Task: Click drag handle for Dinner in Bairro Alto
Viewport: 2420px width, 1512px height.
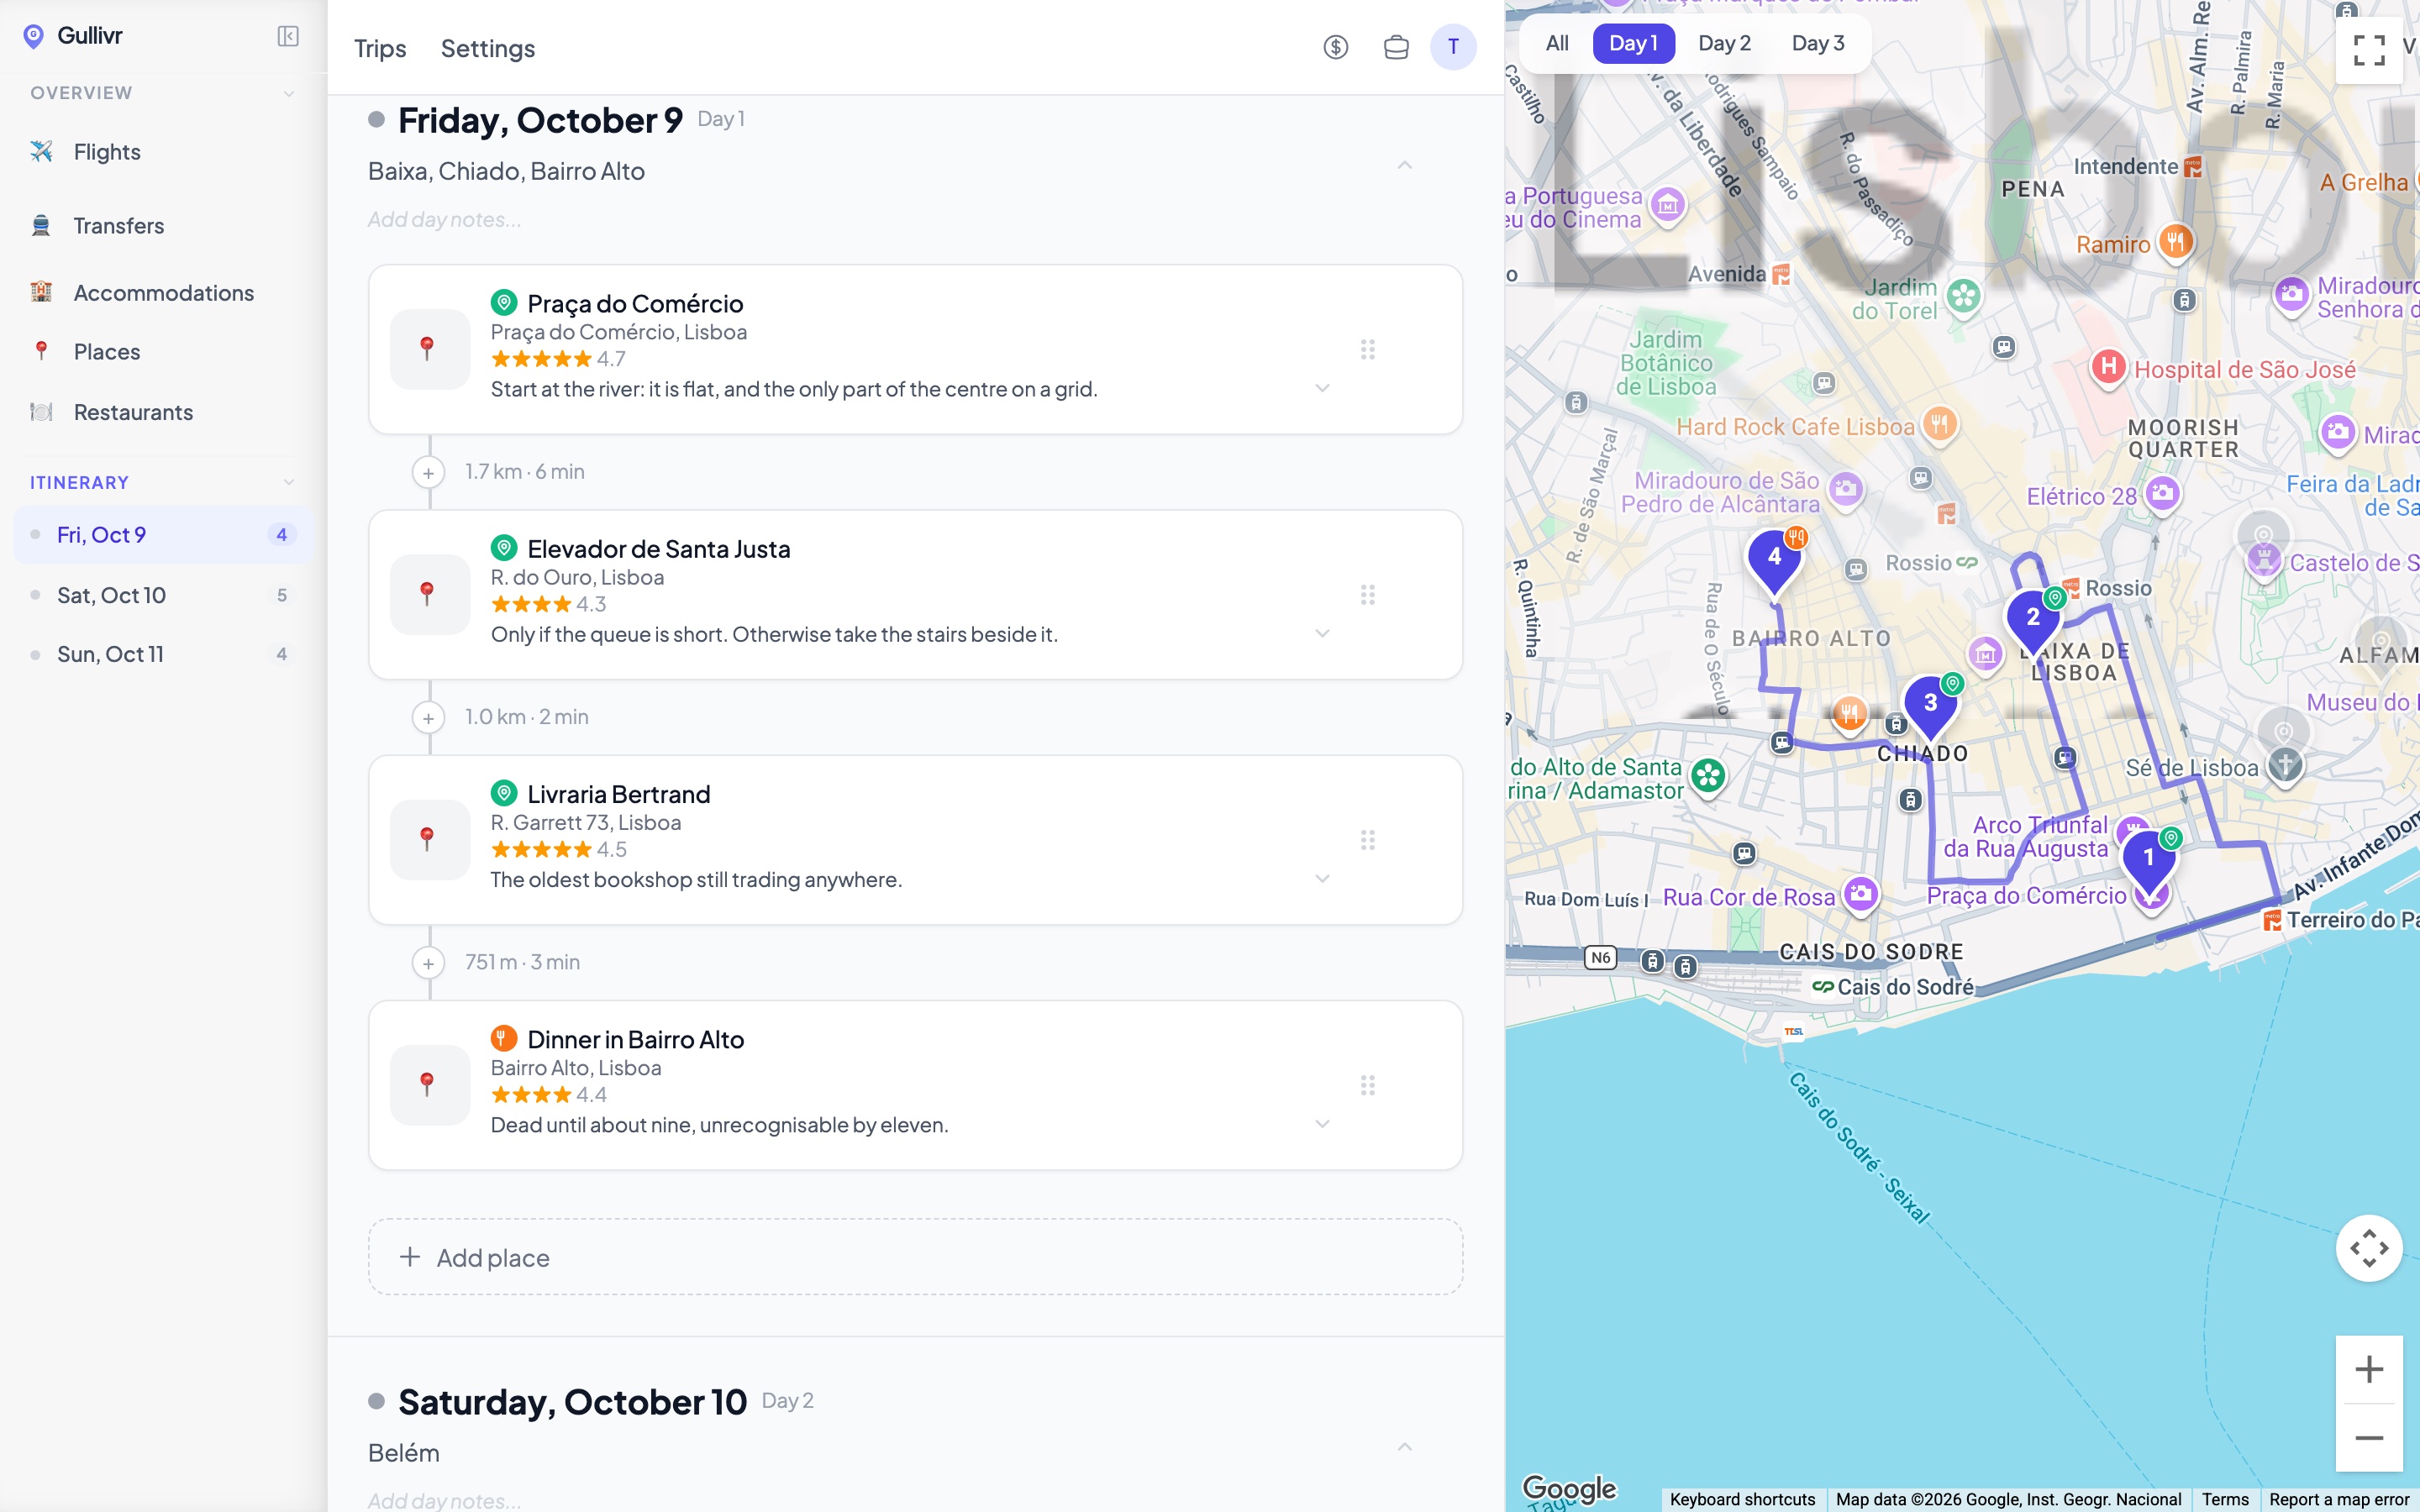Action: coord(1368,1085)
